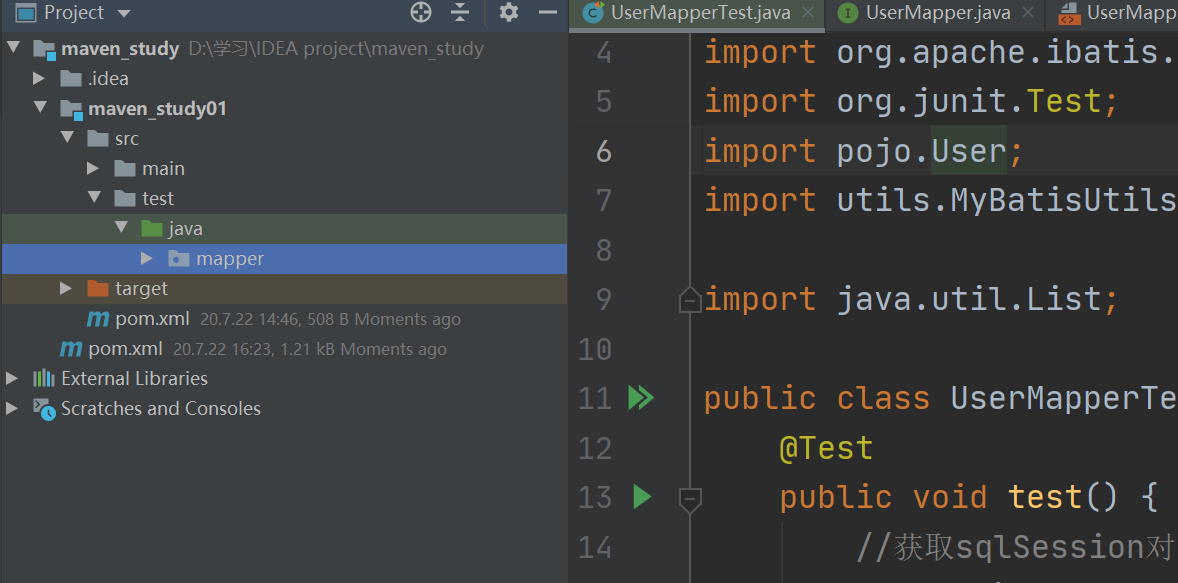Click the External Libraries icon
The width and height of the screenshot is (1178, 583).
(44, 378)
